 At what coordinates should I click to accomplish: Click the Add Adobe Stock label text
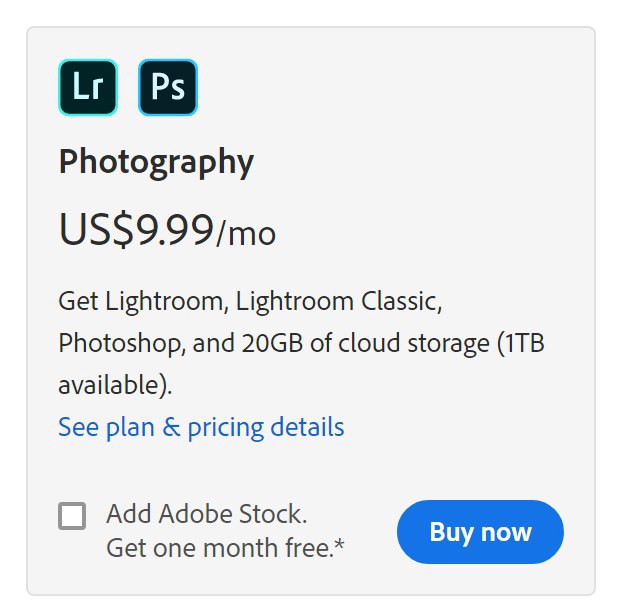coord(207,514)
